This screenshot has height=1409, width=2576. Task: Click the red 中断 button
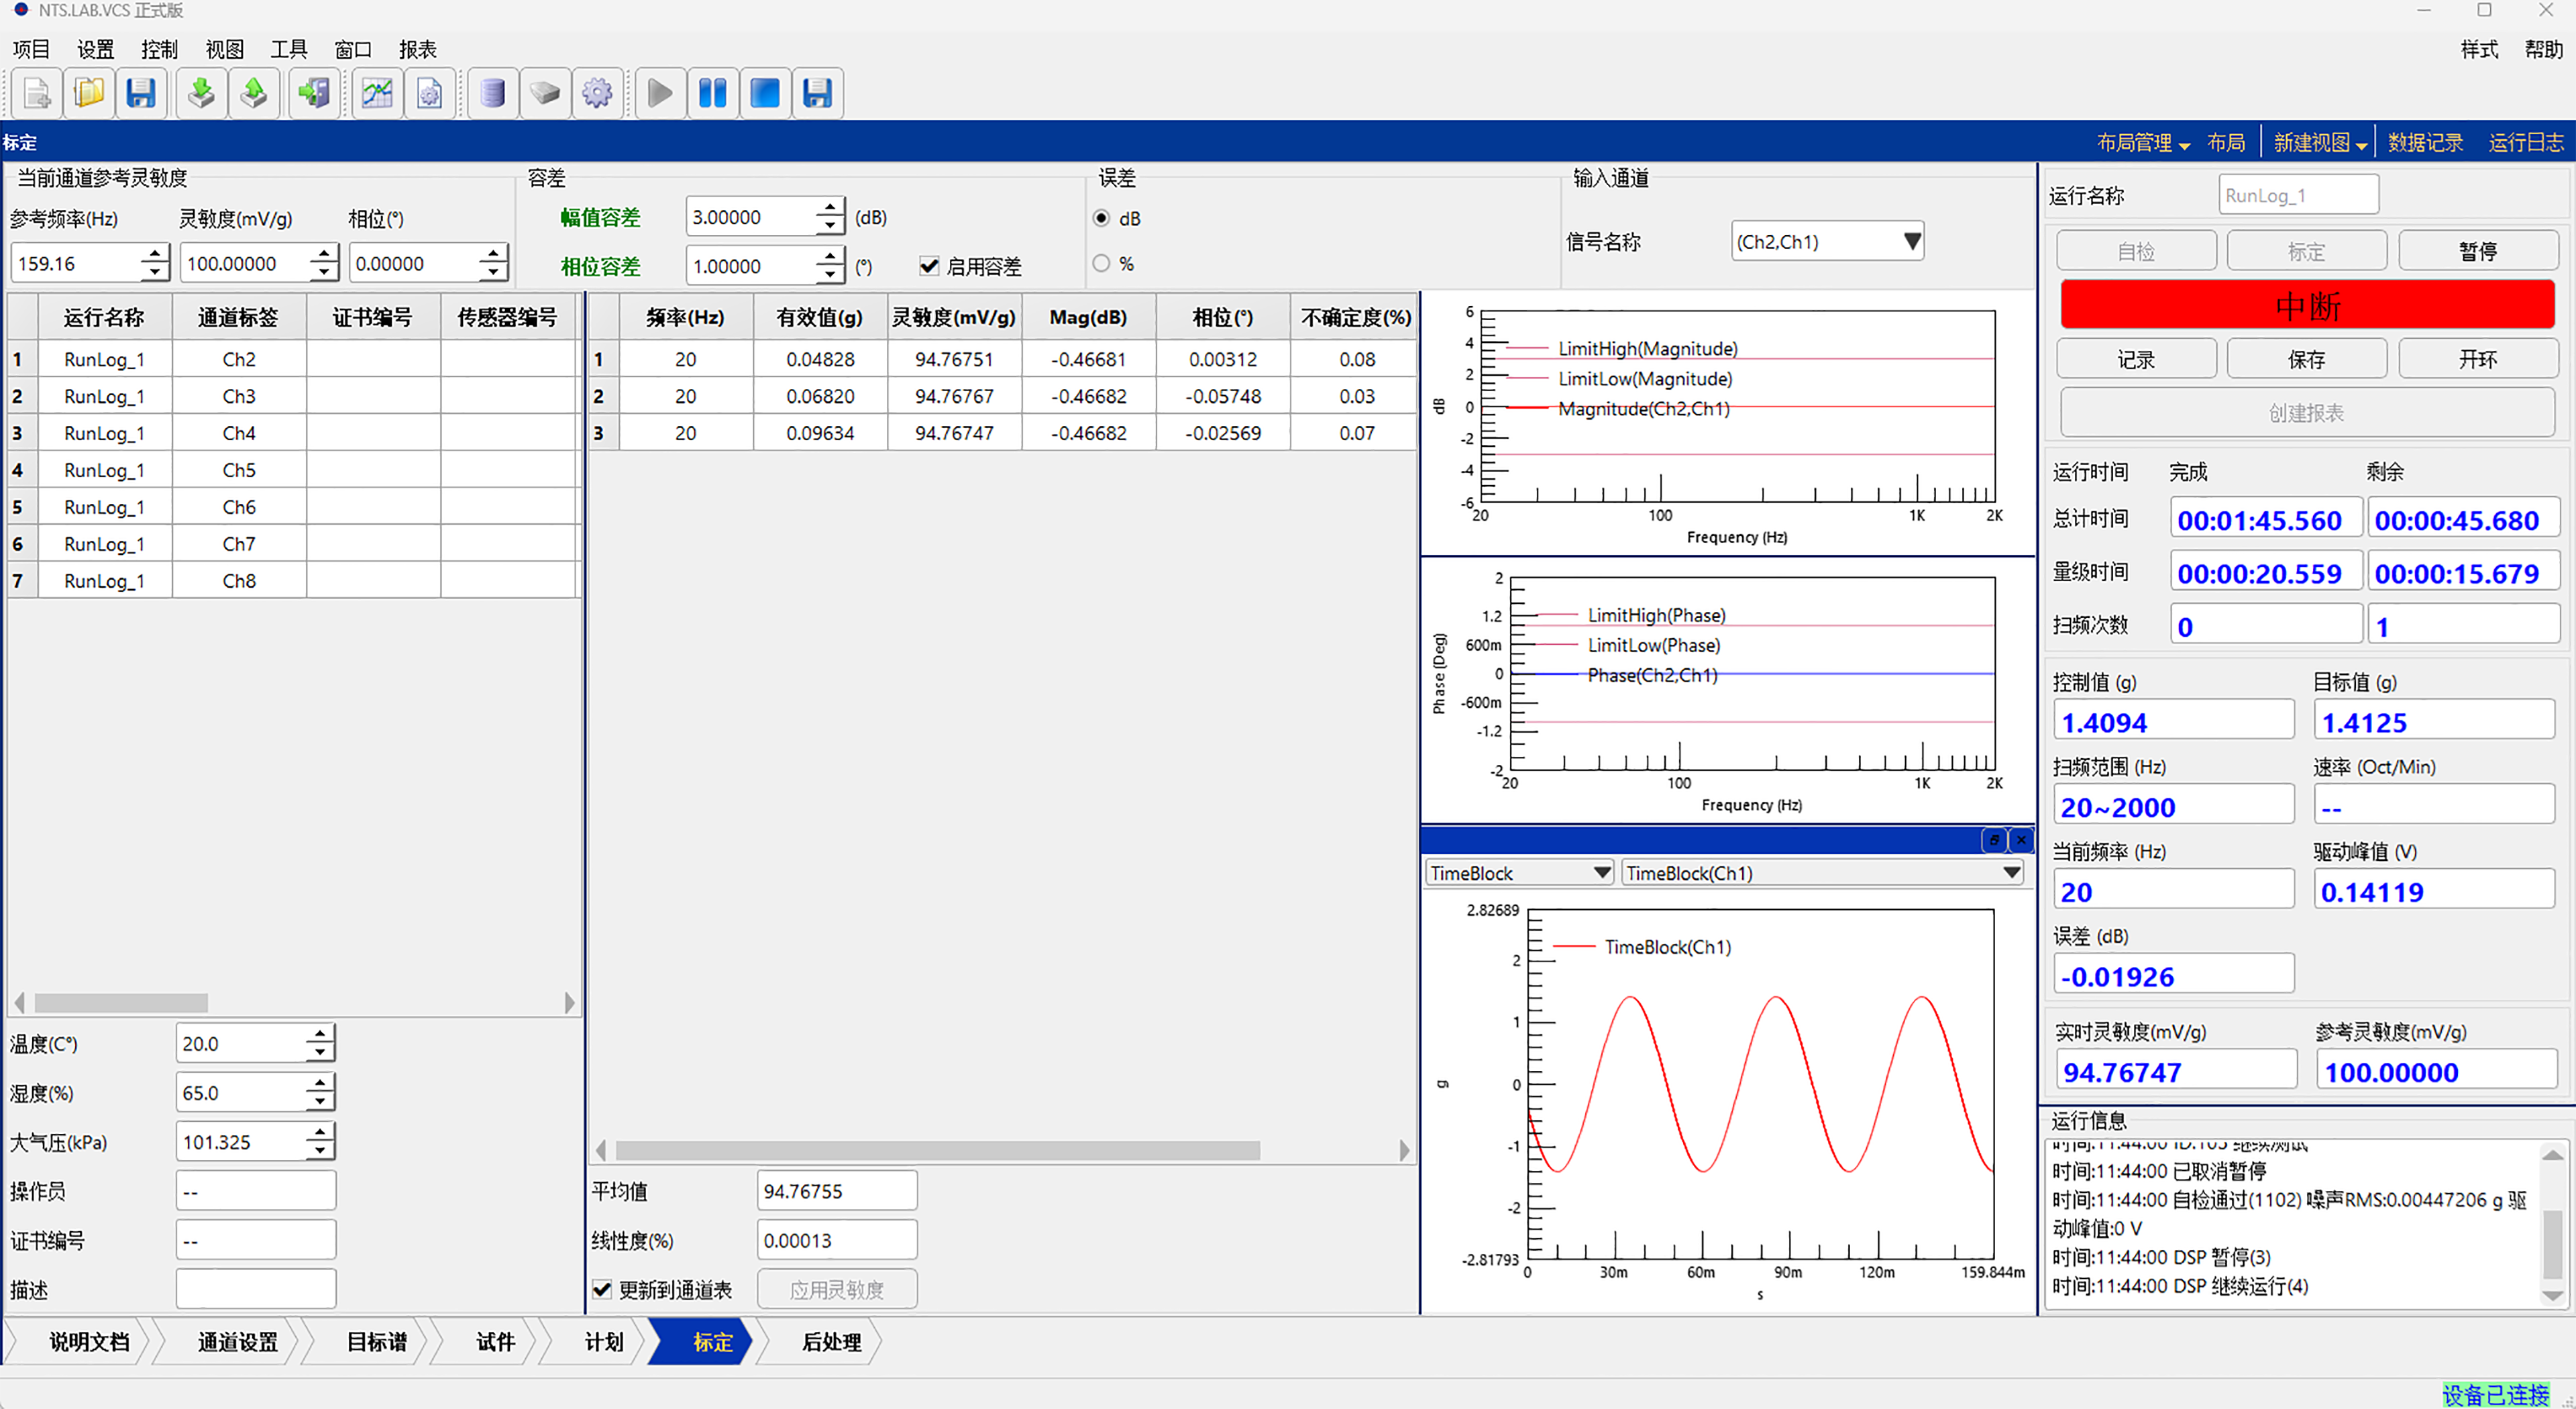point(2306,305)
